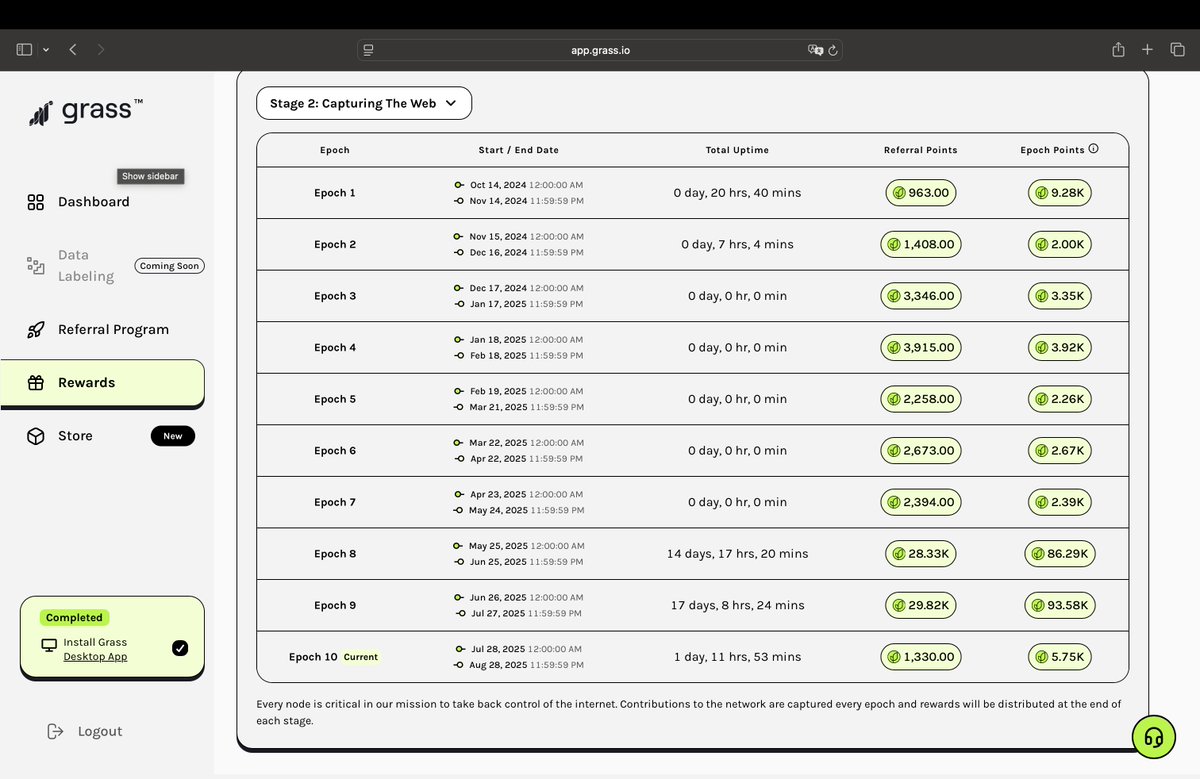This screenshot has width=1200, height=779.
Task: Click the Epoch Points info icon
Action: tap(1093, 149)
